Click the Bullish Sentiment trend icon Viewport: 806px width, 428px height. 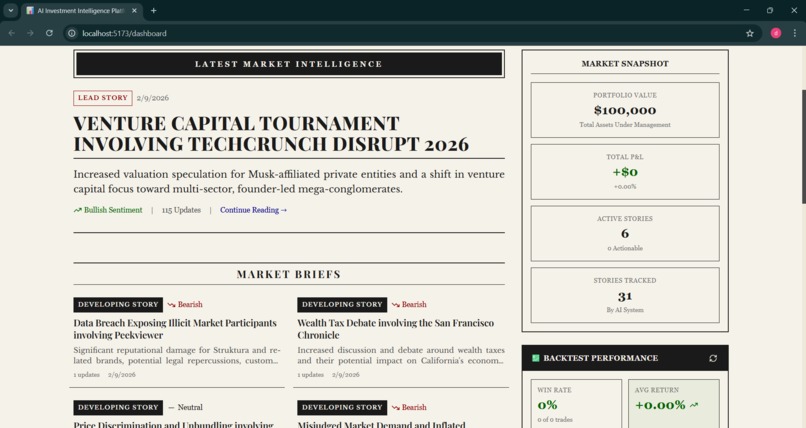78,210
